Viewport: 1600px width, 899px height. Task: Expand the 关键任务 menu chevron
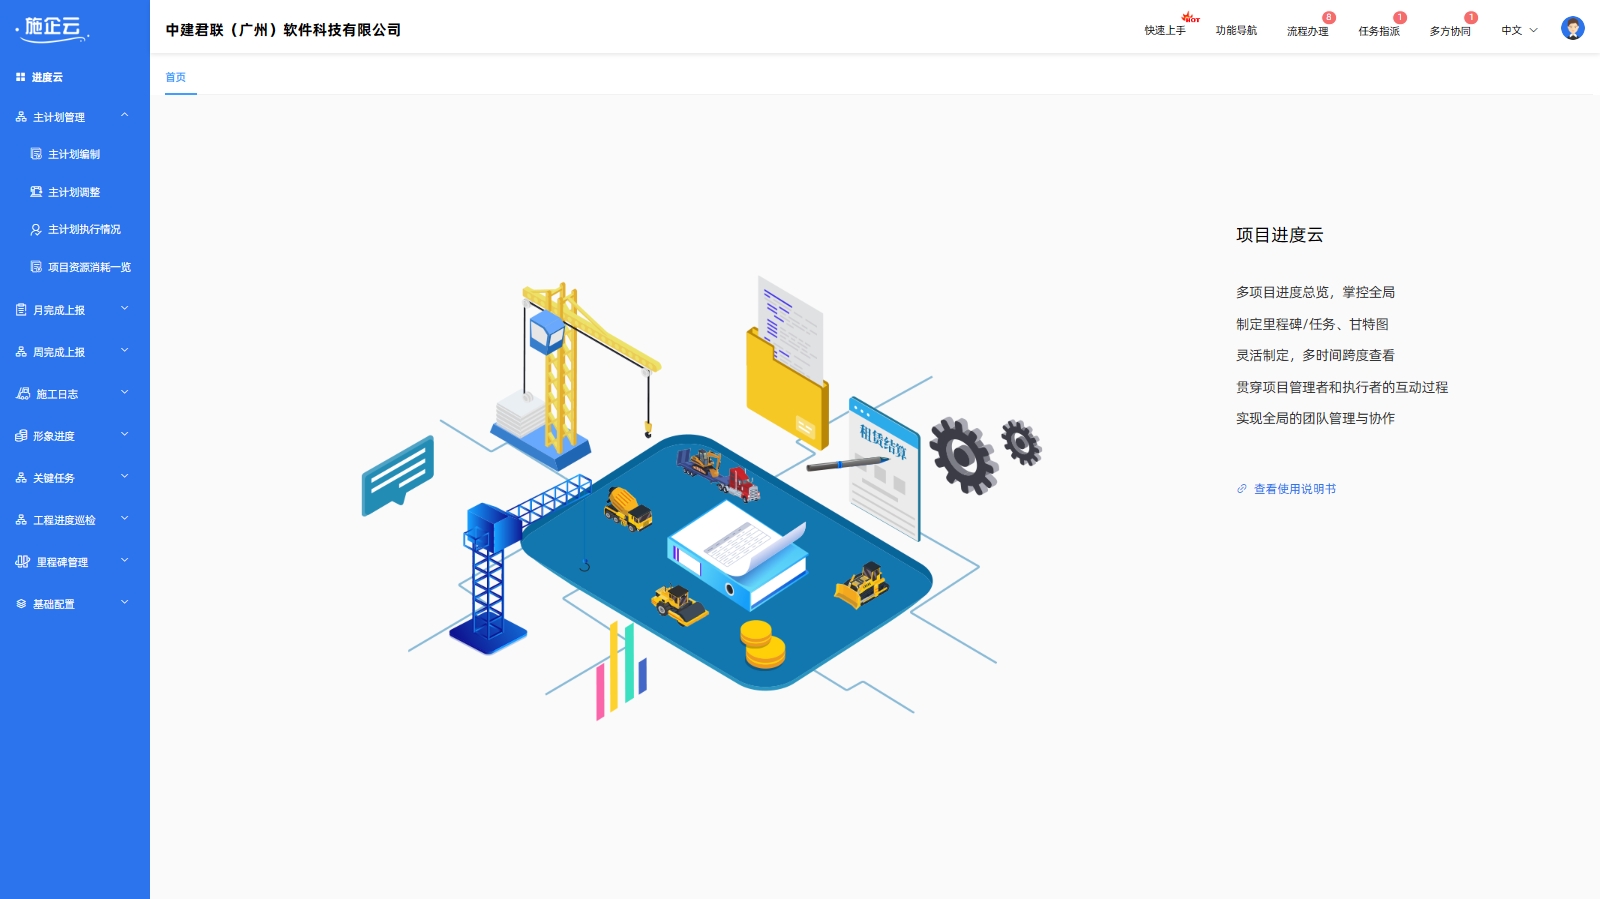click(125, 477)
